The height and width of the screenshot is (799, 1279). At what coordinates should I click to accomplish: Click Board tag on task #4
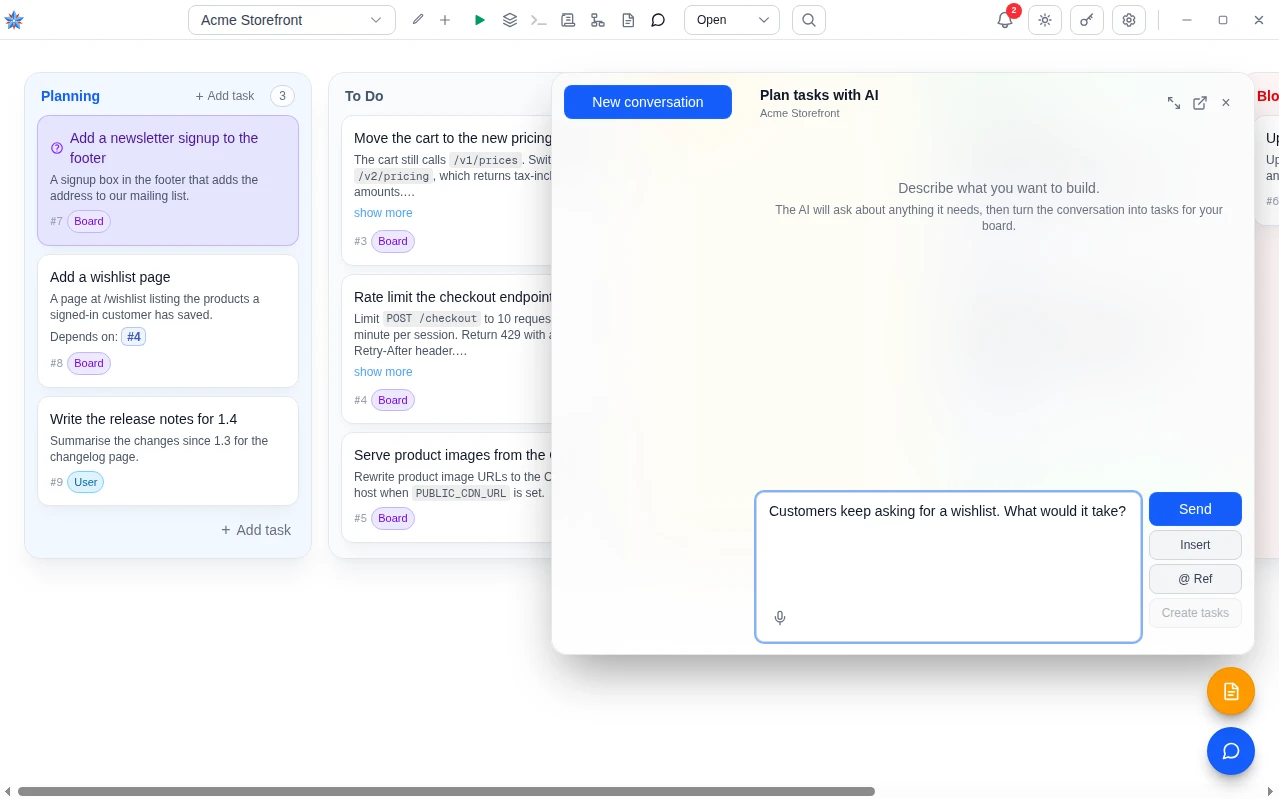(393, 400)
